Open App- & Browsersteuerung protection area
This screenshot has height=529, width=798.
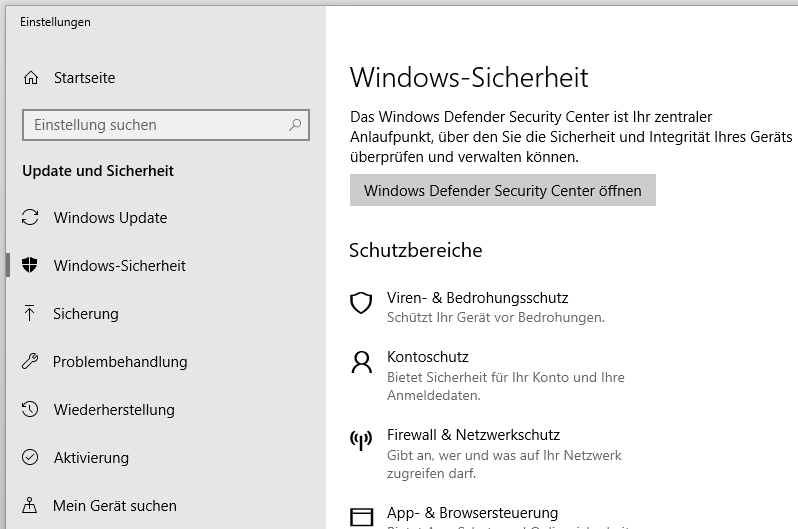click(x=472, y=513)
